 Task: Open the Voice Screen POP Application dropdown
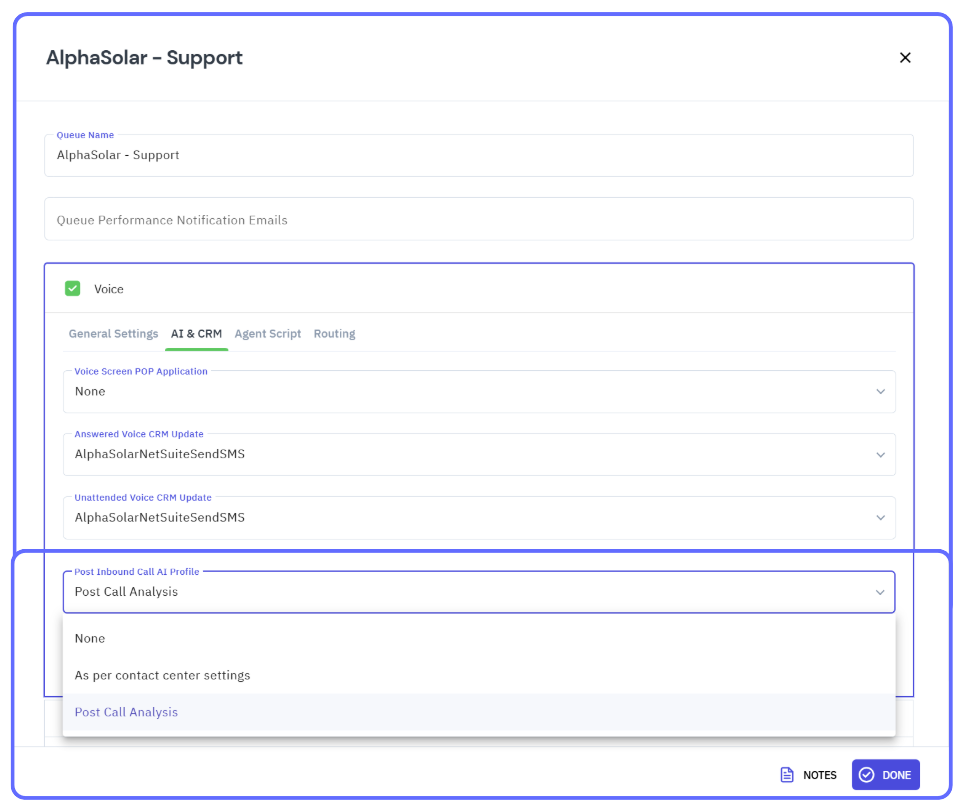[x=470, y=392]
